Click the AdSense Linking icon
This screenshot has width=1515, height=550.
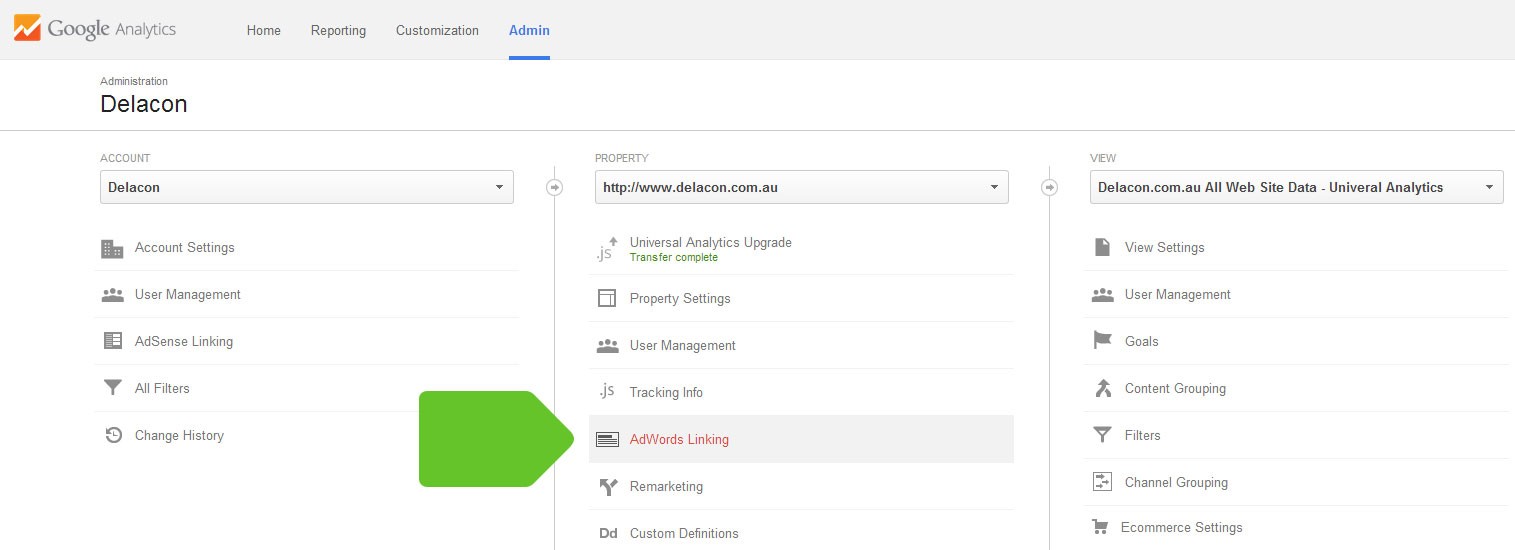pyautogui.click(x=113, y=341)
